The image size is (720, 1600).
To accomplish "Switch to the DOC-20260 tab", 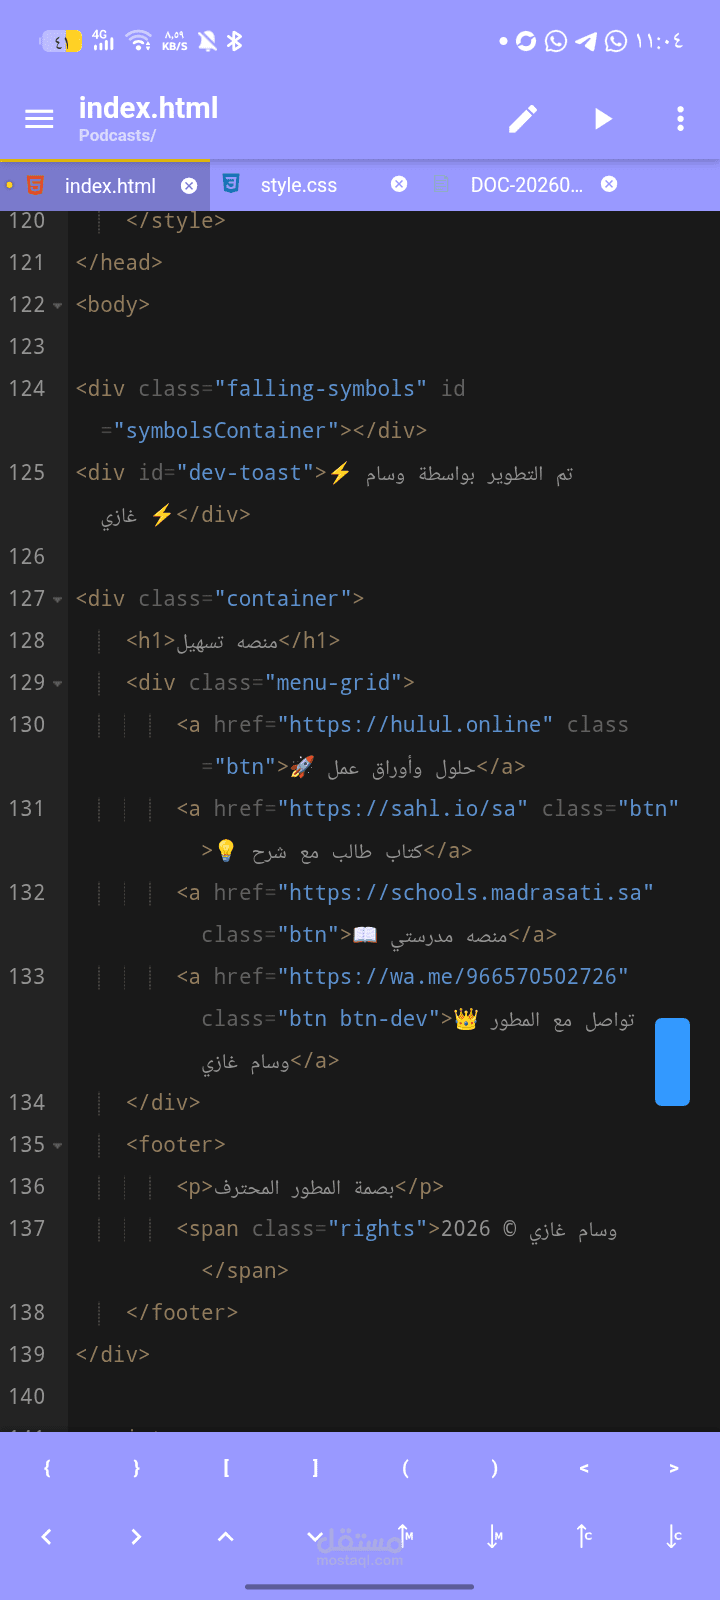I will pos(527,185).
